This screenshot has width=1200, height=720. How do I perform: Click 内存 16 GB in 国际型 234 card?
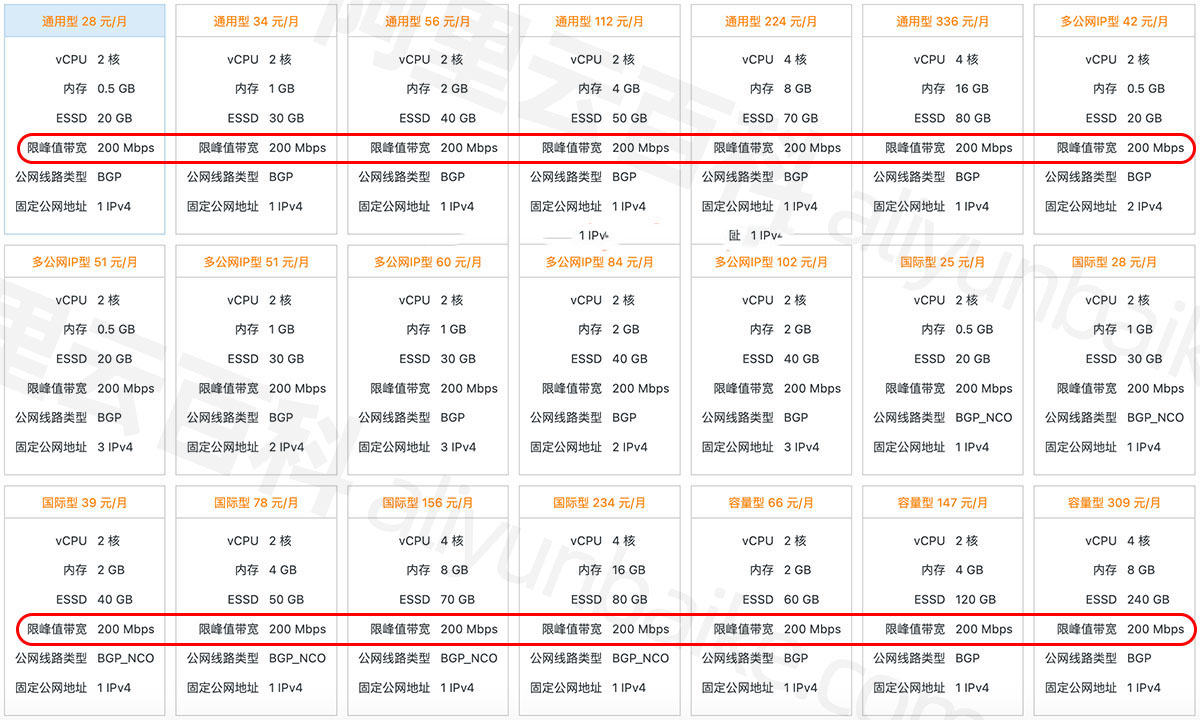coord(629,570)
